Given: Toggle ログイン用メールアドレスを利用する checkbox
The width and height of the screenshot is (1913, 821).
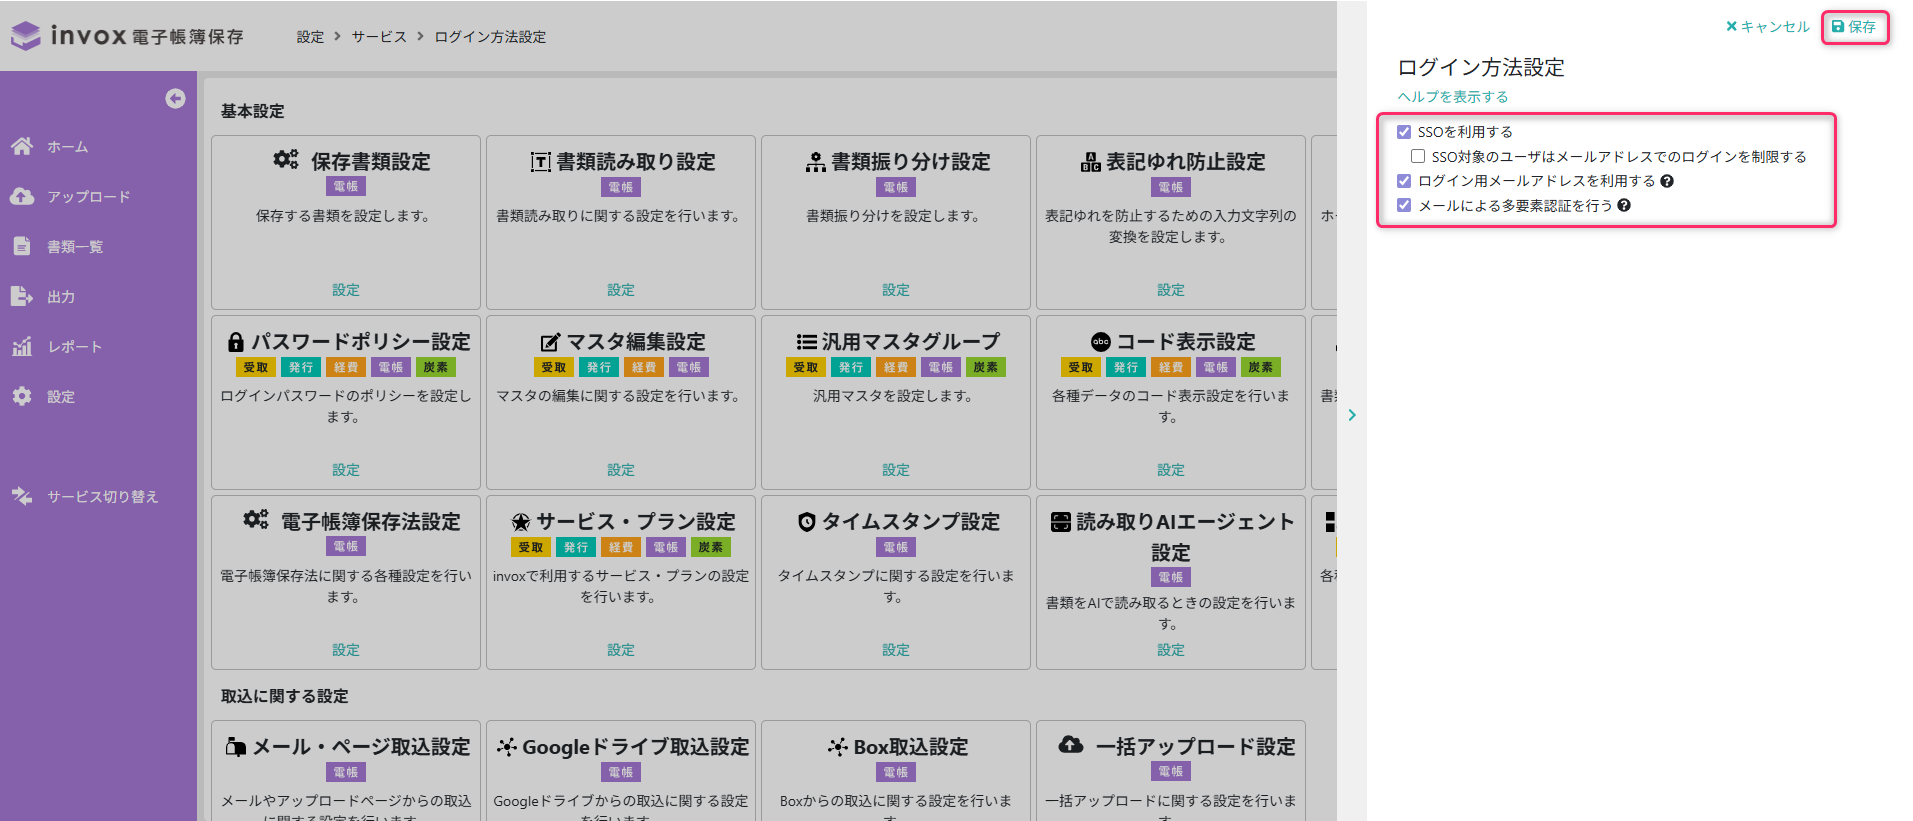Looking at the screenshot, I should pos(1404,181).
